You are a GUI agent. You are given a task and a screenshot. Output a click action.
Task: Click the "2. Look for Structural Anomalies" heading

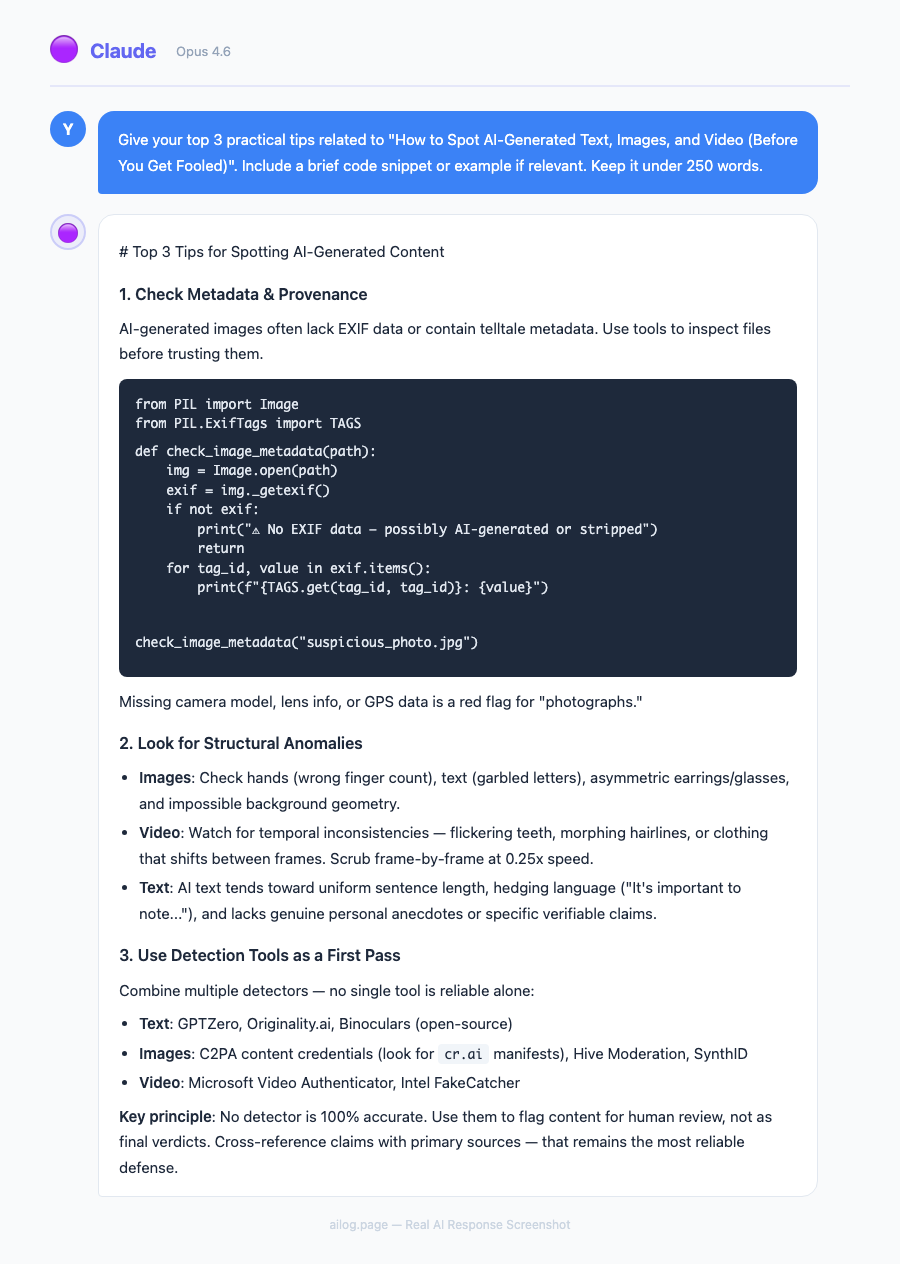(240, 743)
